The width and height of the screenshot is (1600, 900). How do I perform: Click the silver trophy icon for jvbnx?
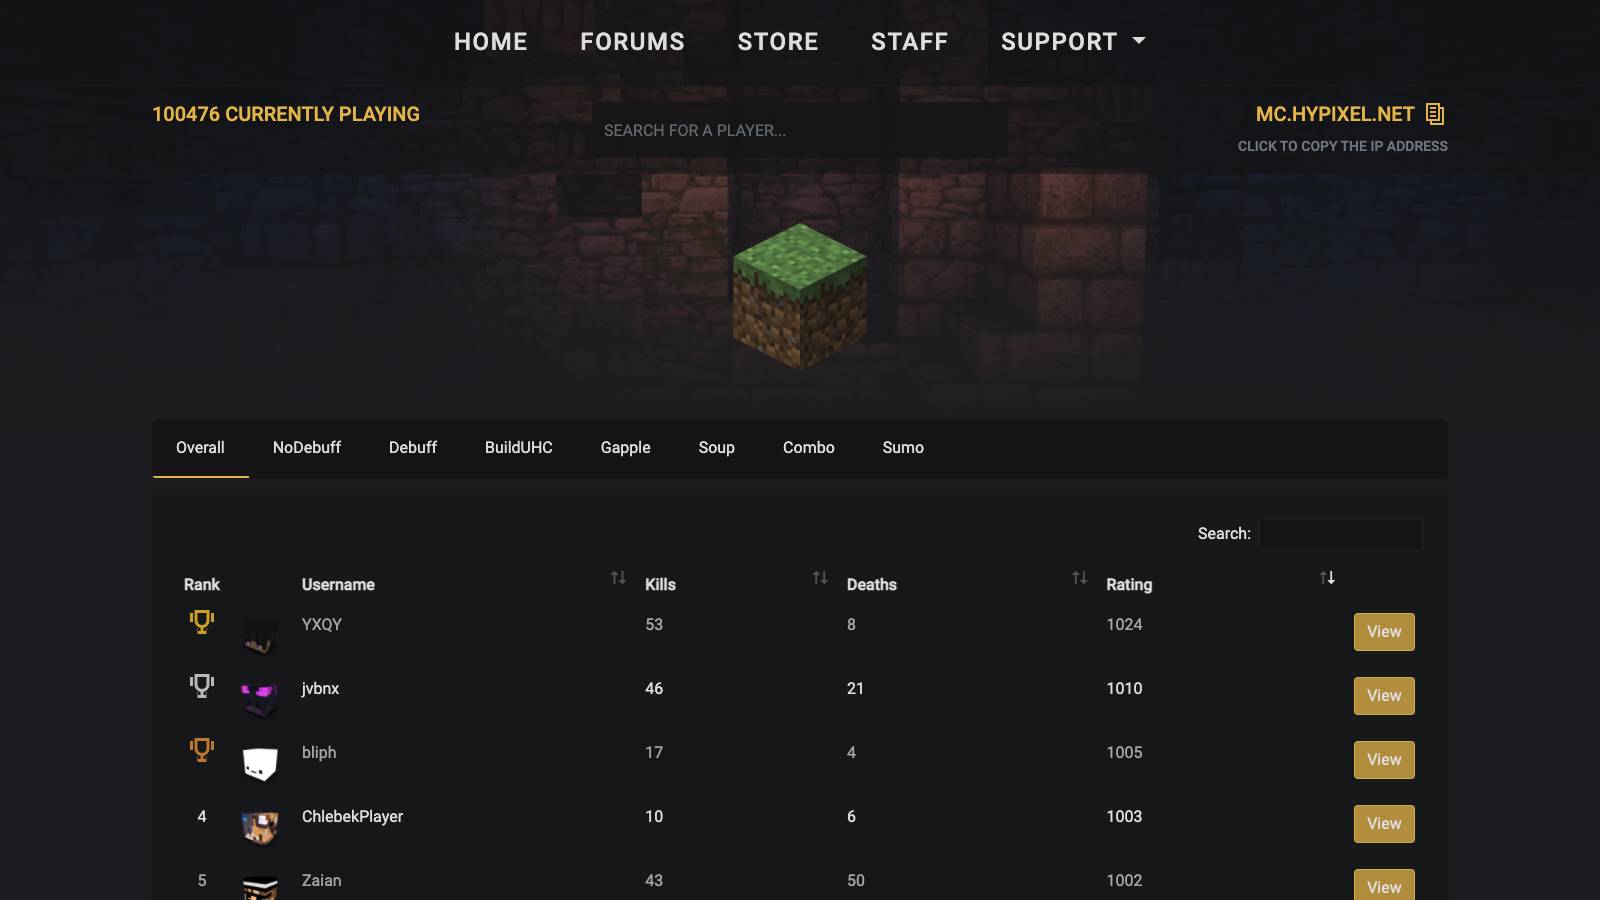[x=202, y=686]
